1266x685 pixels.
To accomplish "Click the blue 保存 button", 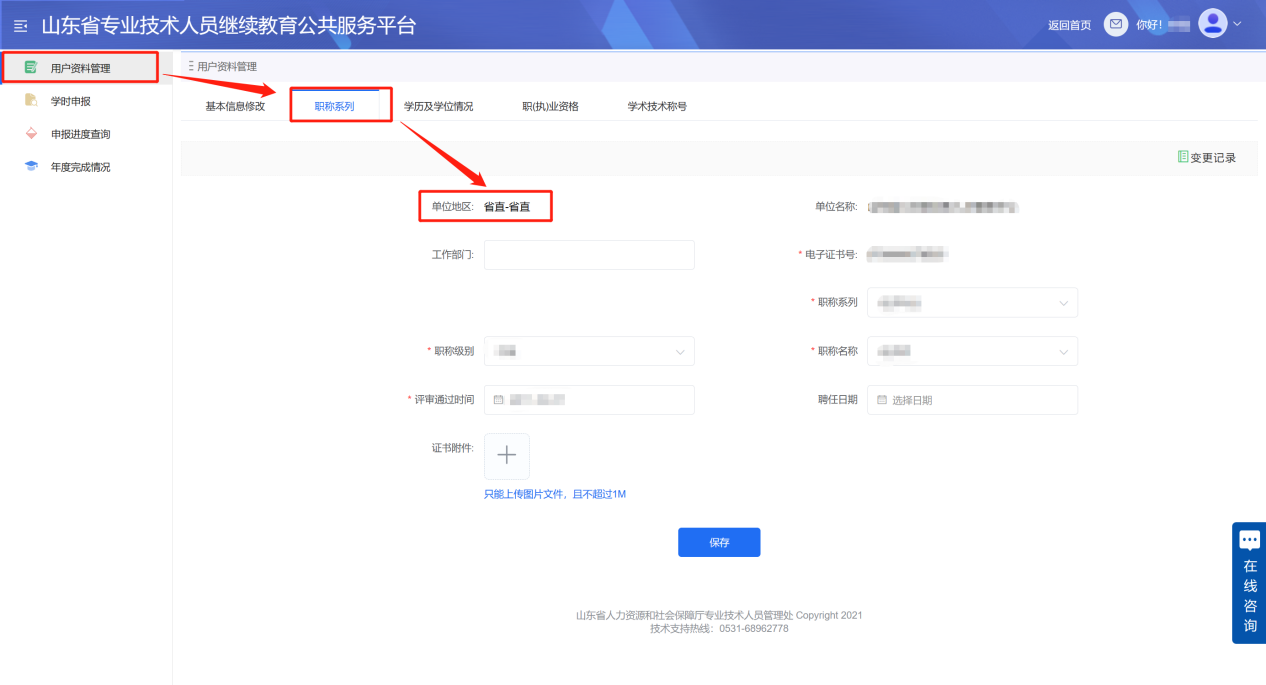I will coord(719,542).
